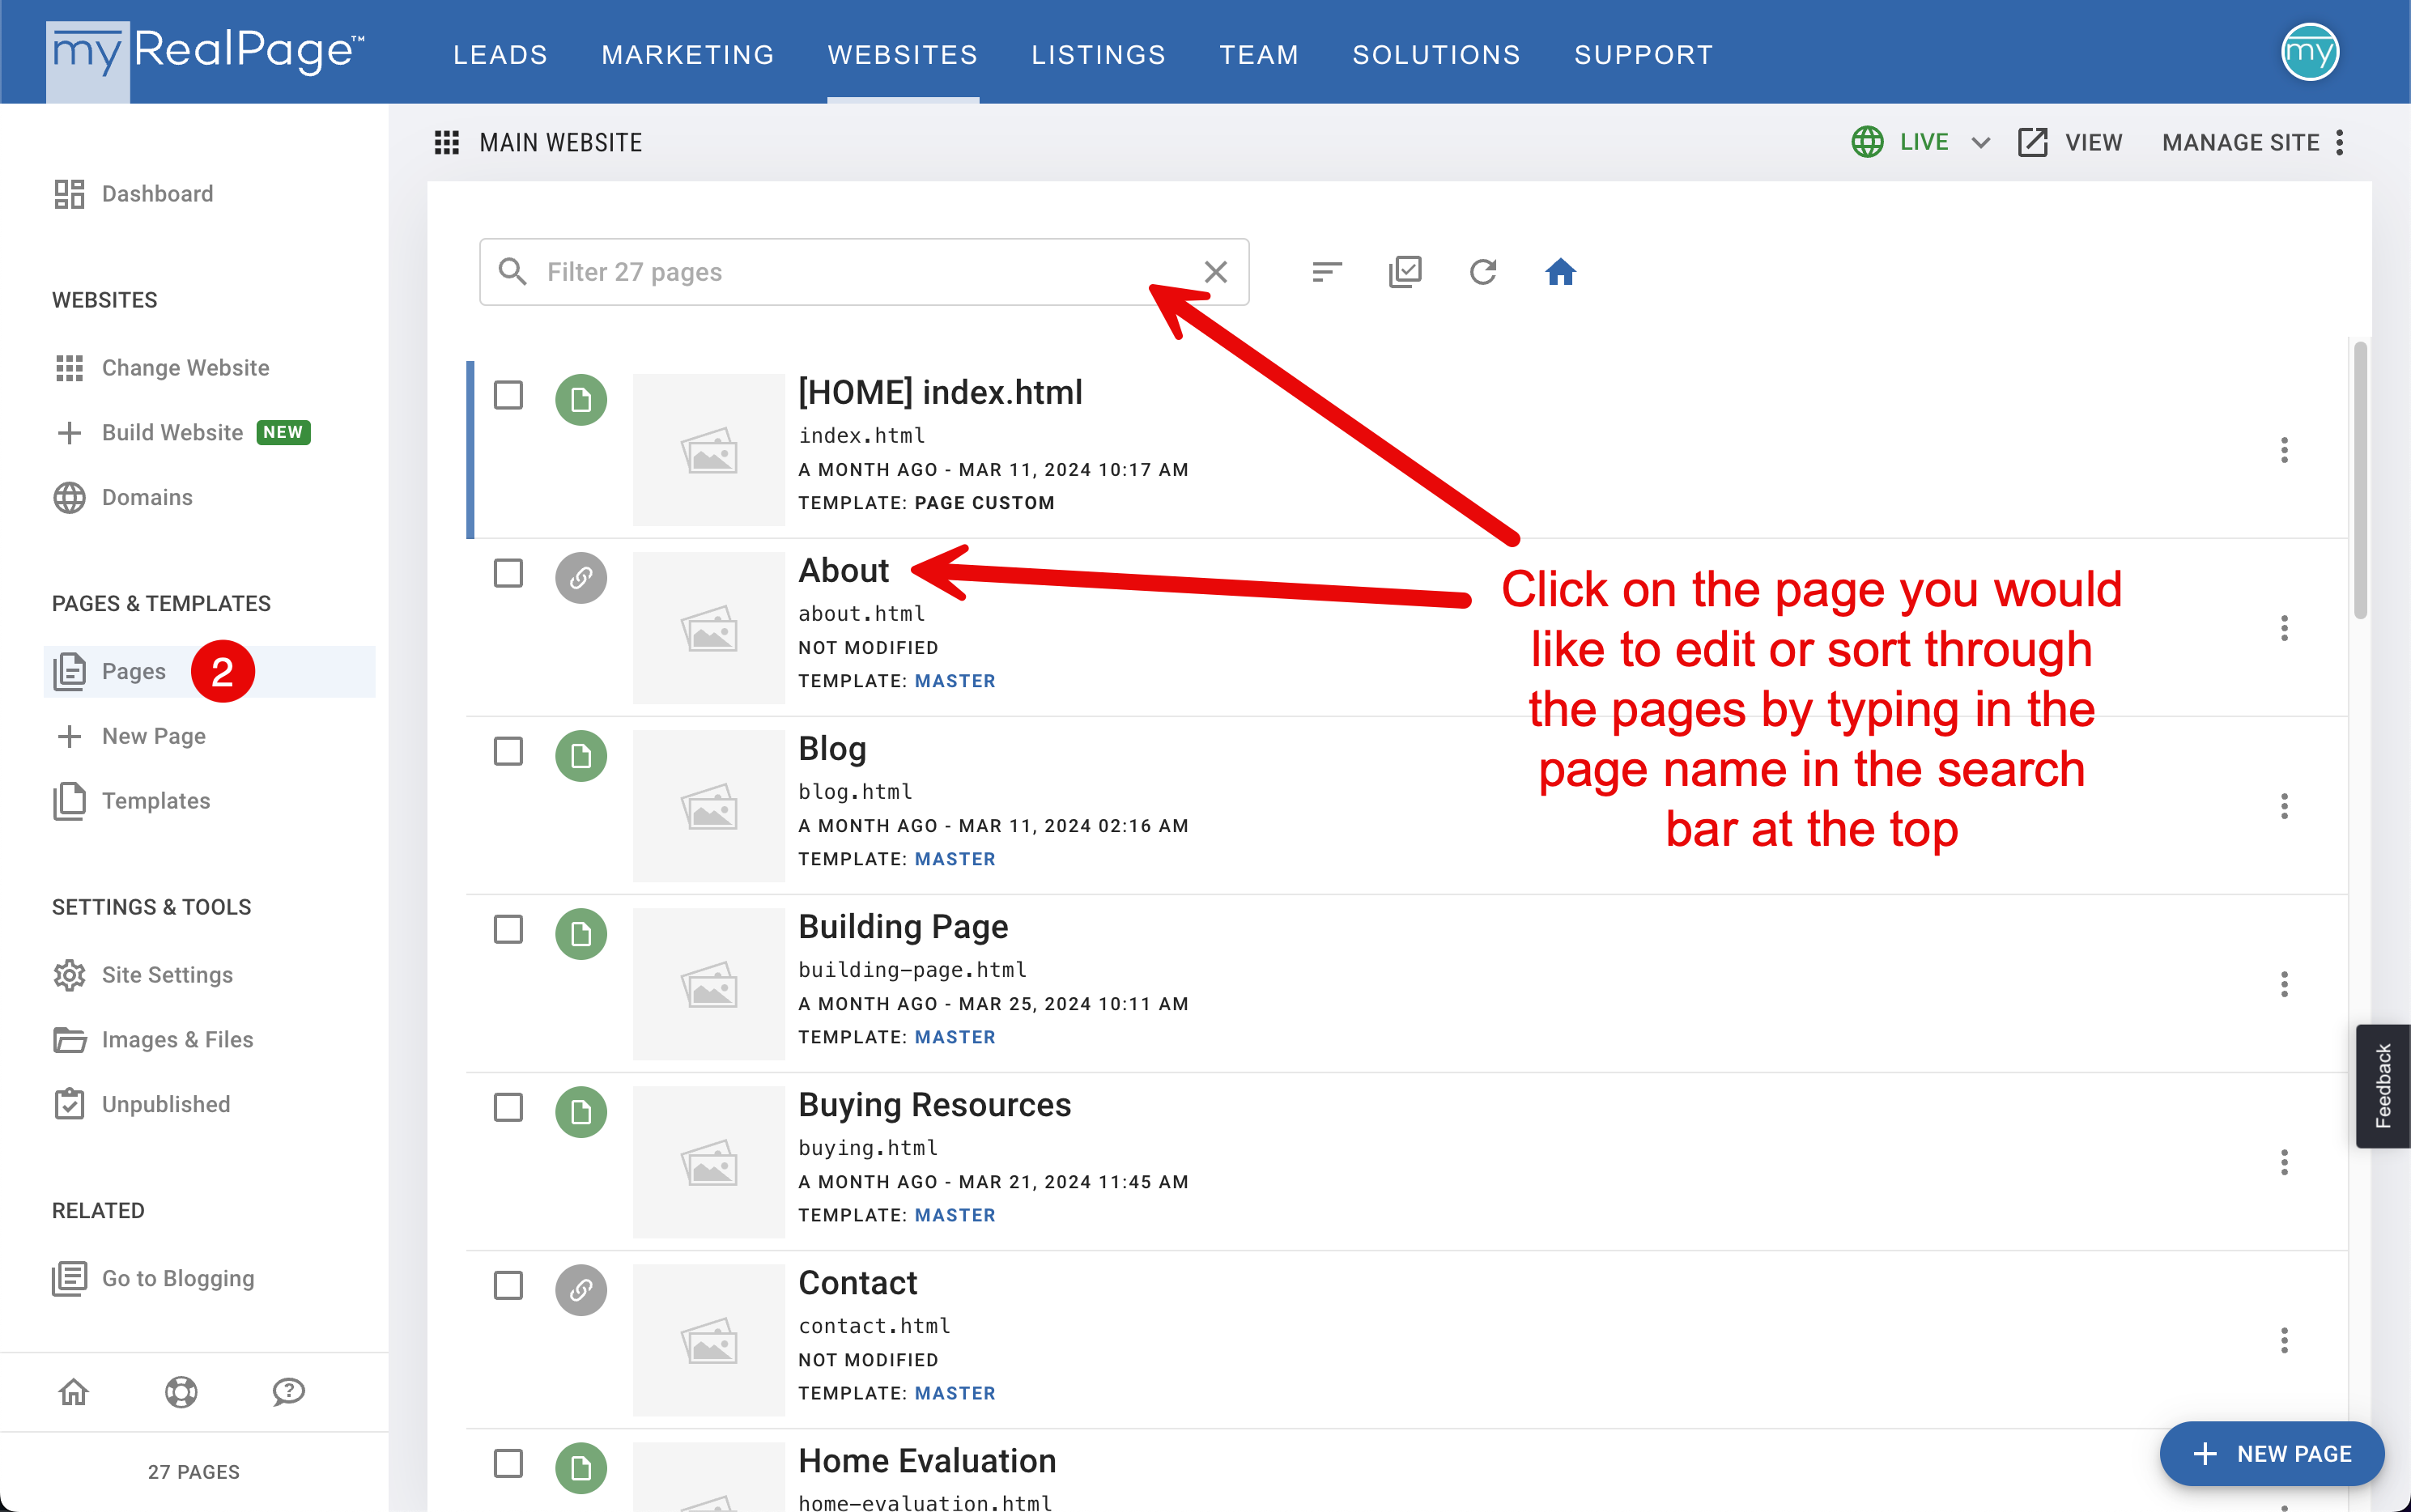Check the box for About page
This screenshot has width=2411, height=1512.
508,573
